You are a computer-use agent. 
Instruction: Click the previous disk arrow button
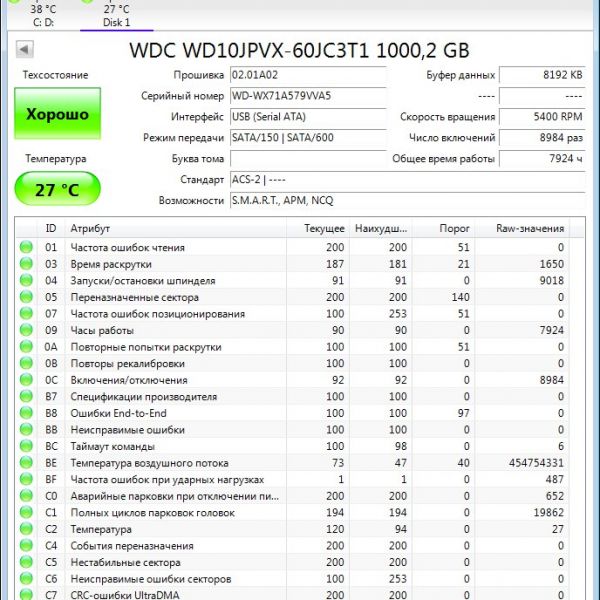pyautogui.click(x=25, y=49)
